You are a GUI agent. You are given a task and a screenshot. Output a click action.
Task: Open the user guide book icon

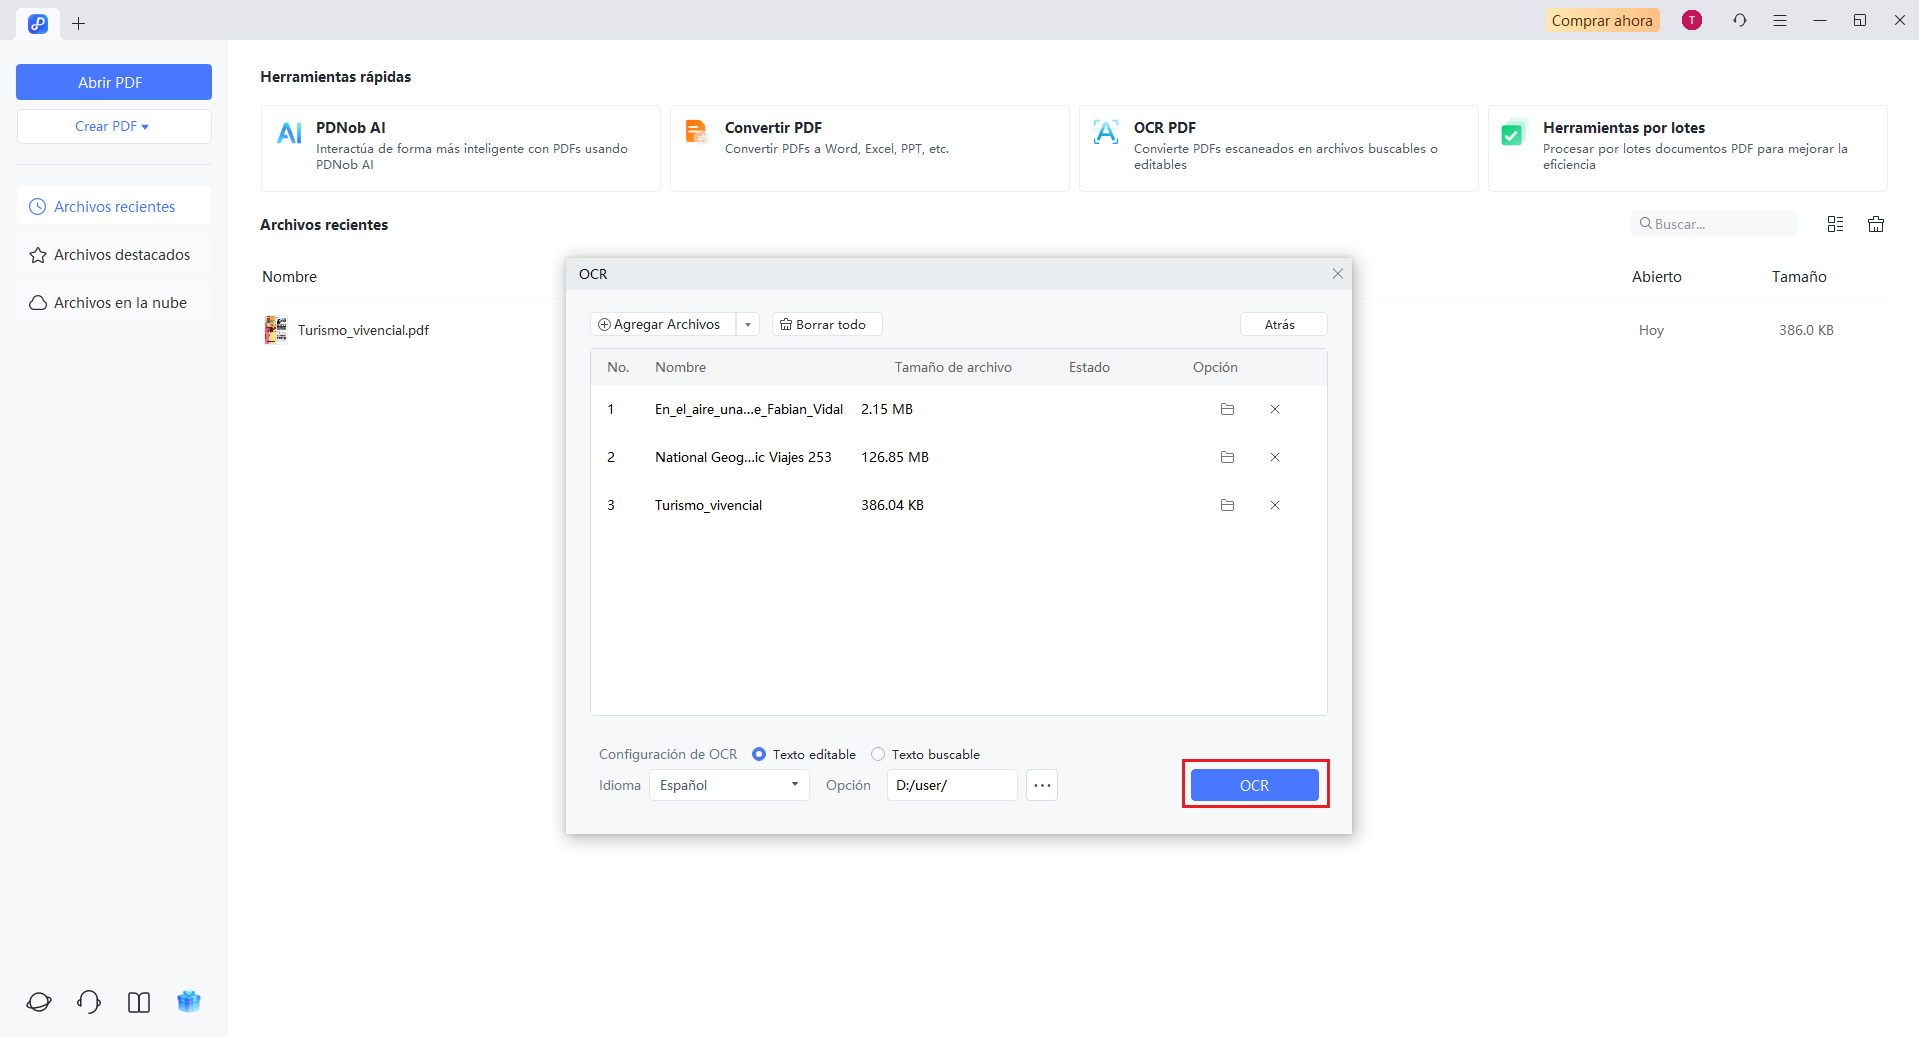click(139, 1002)
